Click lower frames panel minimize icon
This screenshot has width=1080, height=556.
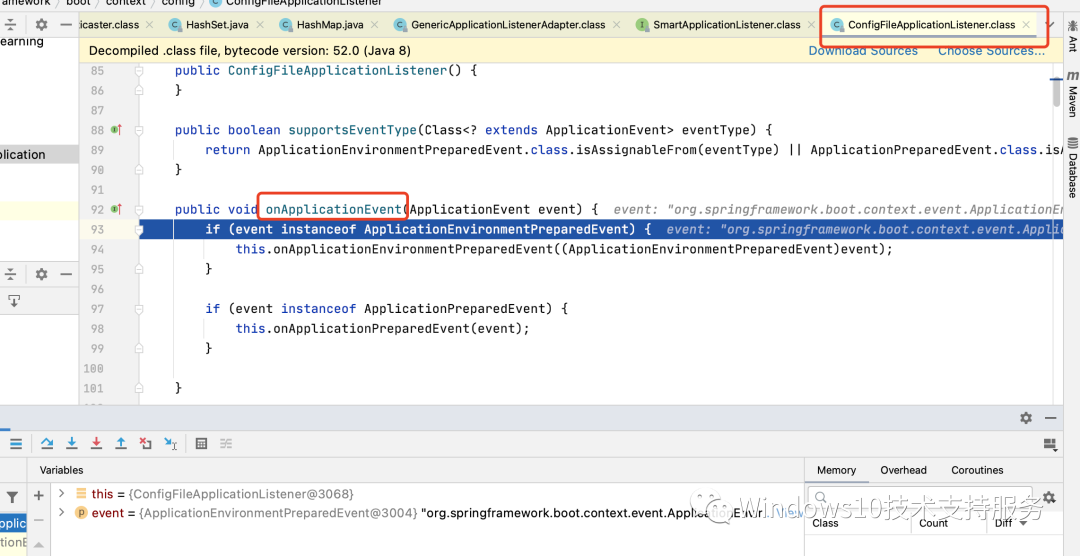click(65, 274)
